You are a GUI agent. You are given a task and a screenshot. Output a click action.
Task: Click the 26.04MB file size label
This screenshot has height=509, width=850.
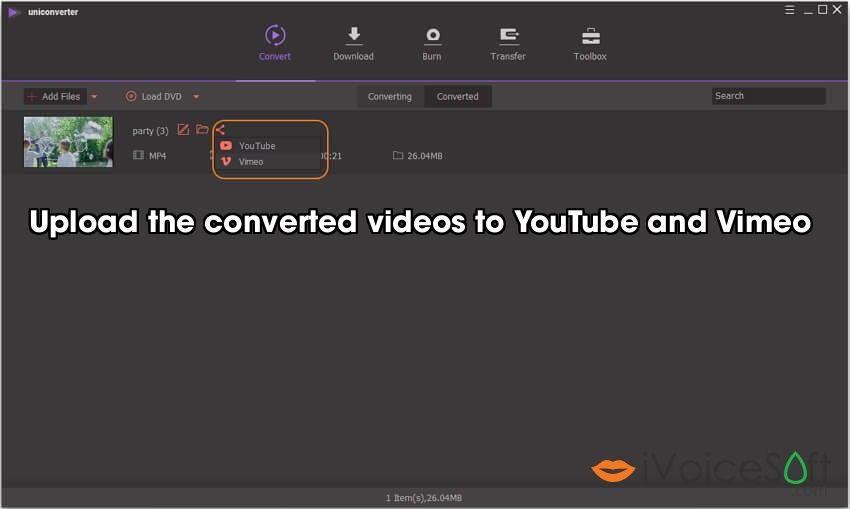click(x=424, y=156)
